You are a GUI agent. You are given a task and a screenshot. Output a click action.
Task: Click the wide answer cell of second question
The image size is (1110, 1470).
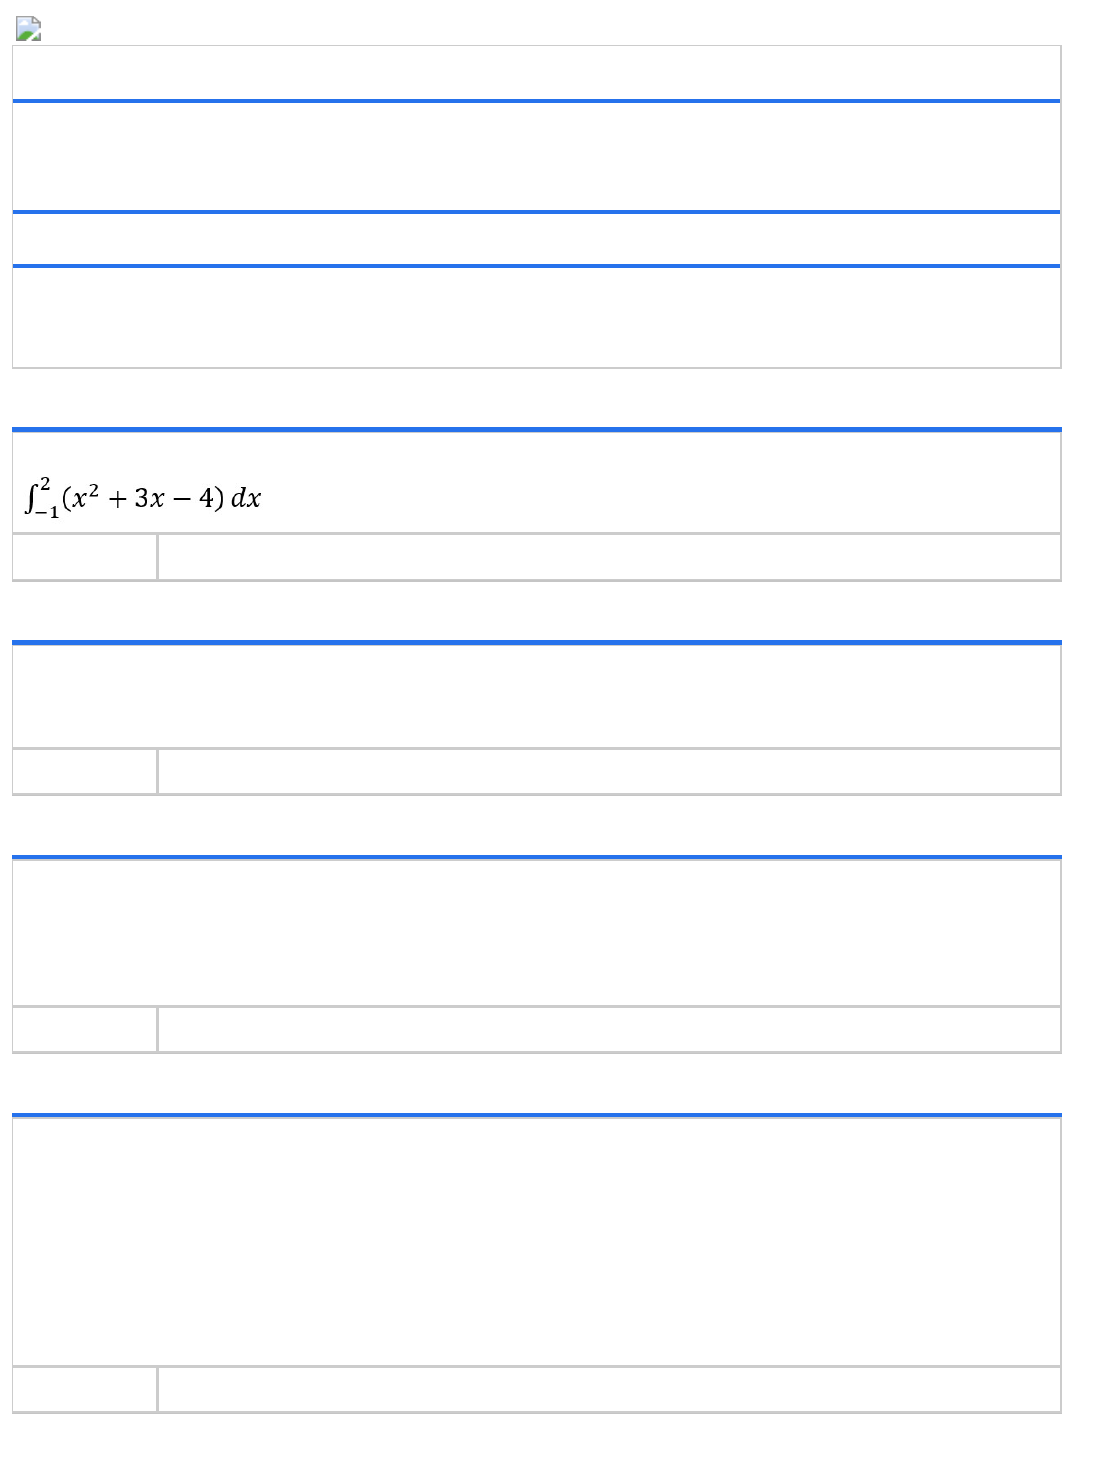[608, 771]
